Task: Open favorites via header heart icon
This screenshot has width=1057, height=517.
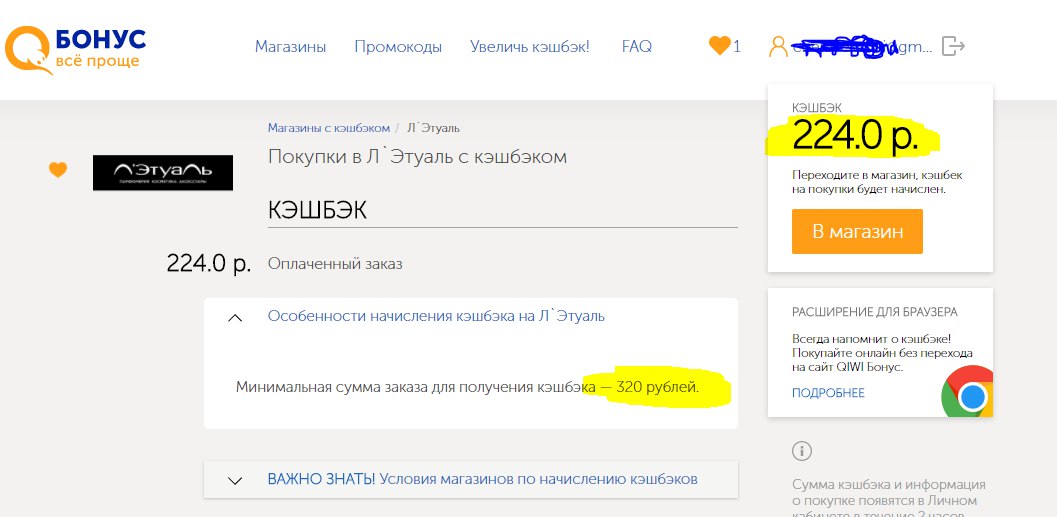Action: [x=720, y=46]
